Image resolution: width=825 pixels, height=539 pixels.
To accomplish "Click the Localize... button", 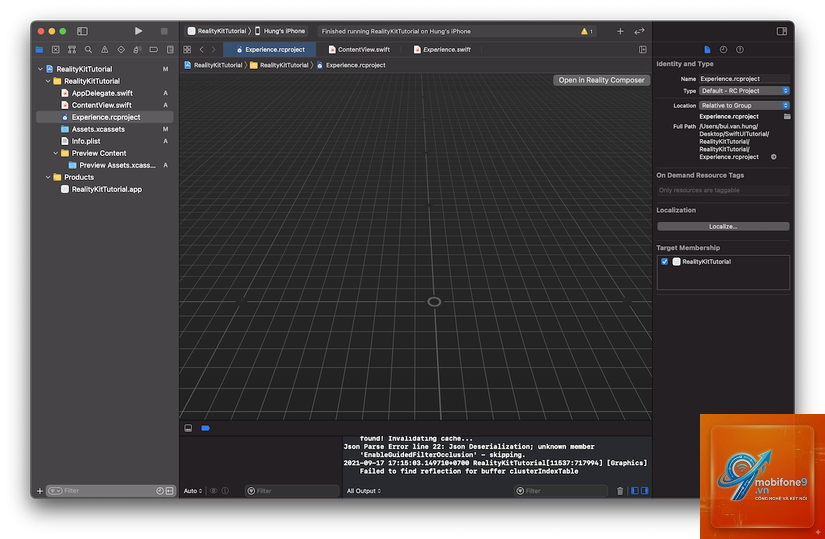I will [x=723, y=226].
